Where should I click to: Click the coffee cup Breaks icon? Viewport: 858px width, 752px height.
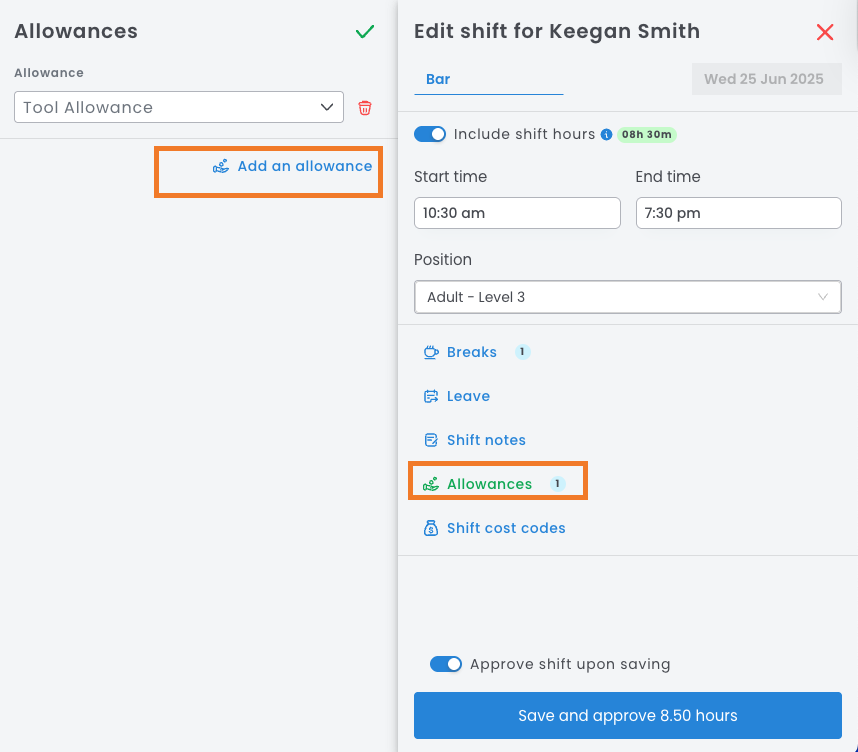pos(431,352)
